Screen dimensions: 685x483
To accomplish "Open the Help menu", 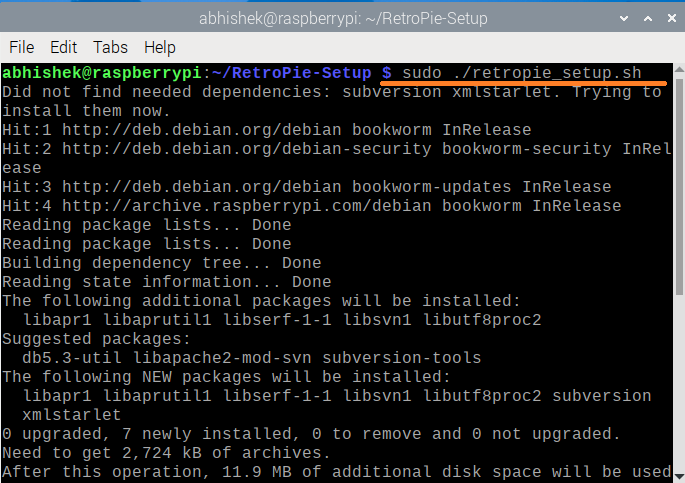I will coord(159,47).
